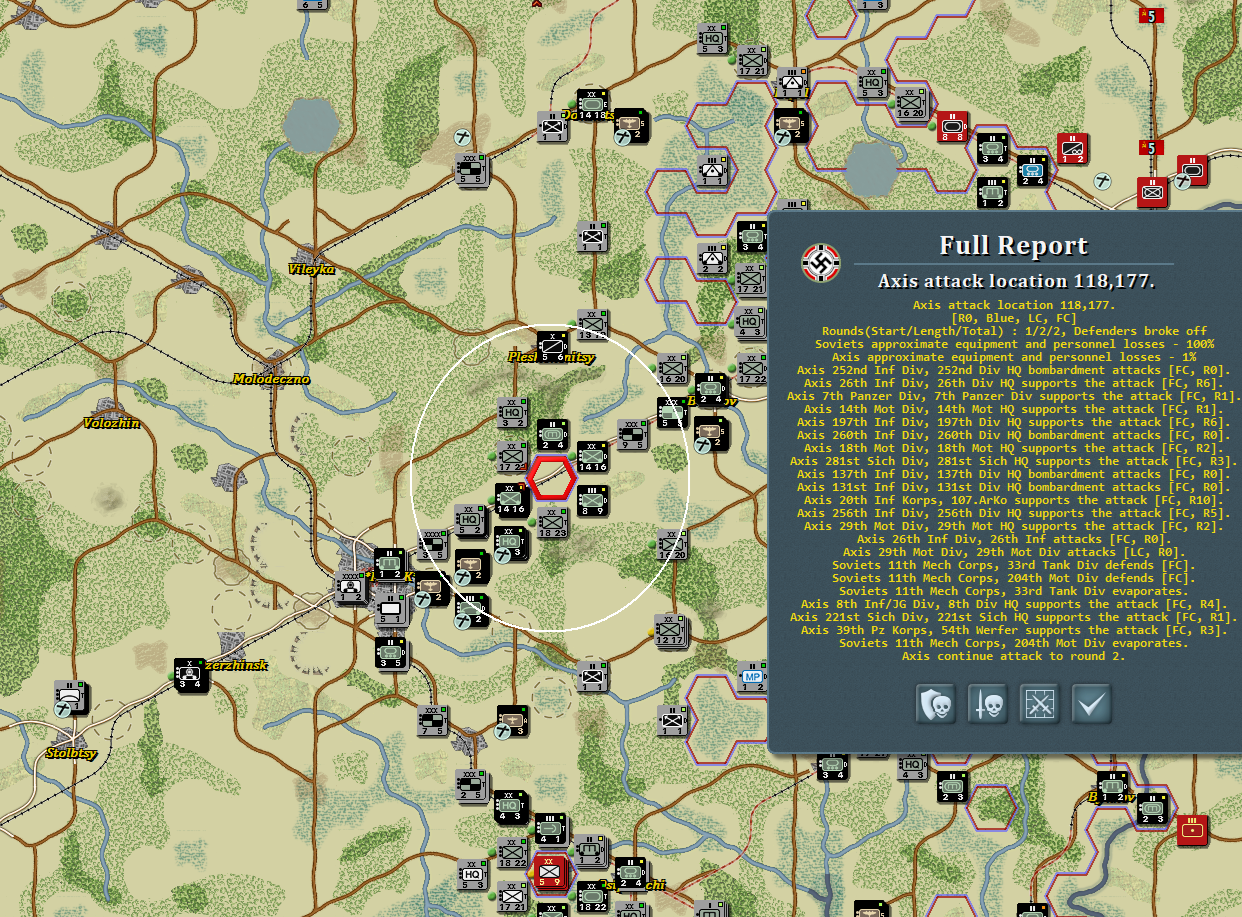Click the Stolbtsy town label

pyautogui.click(x=72, y=753)
